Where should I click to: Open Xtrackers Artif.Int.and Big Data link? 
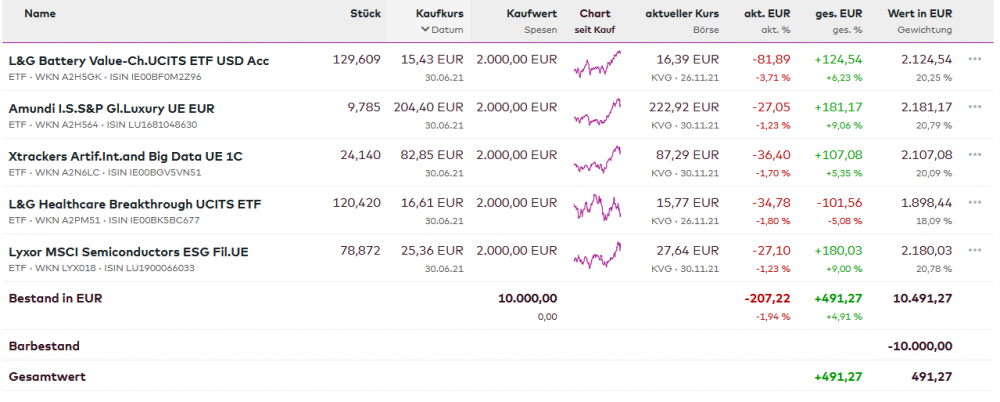point(125,156)
